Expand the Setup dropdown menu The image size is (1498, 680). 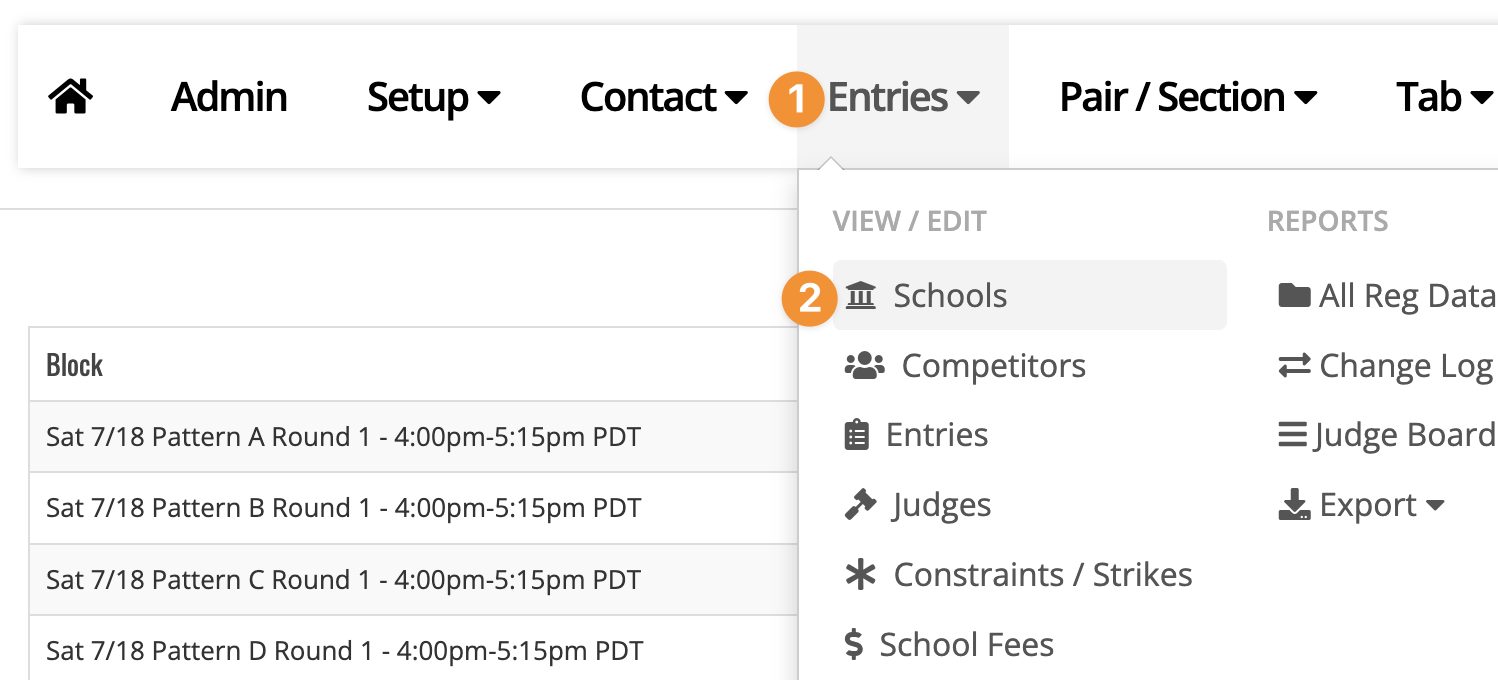point(433,97)
